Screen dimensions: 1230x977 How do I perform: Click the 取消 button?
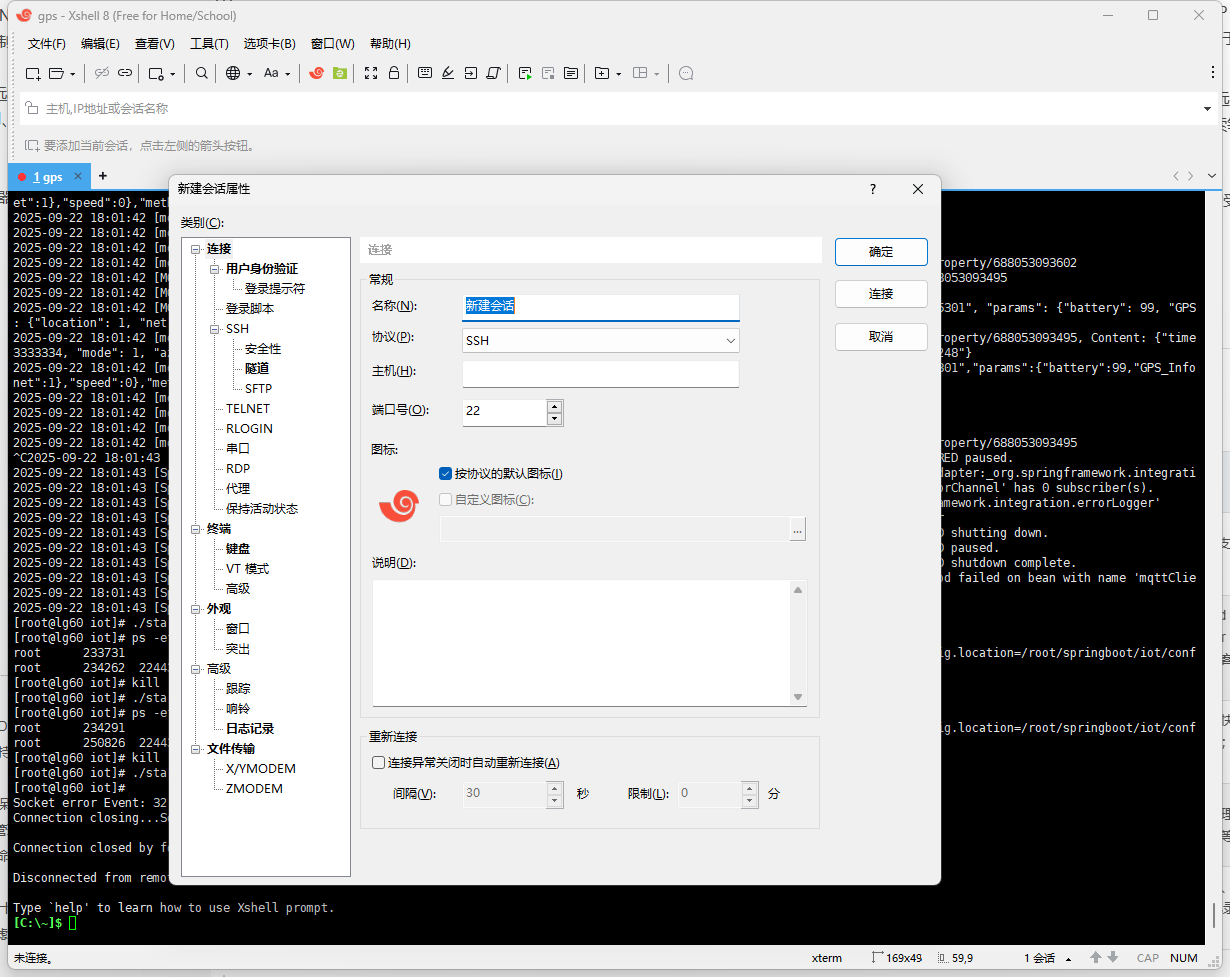tap(881, 337)
